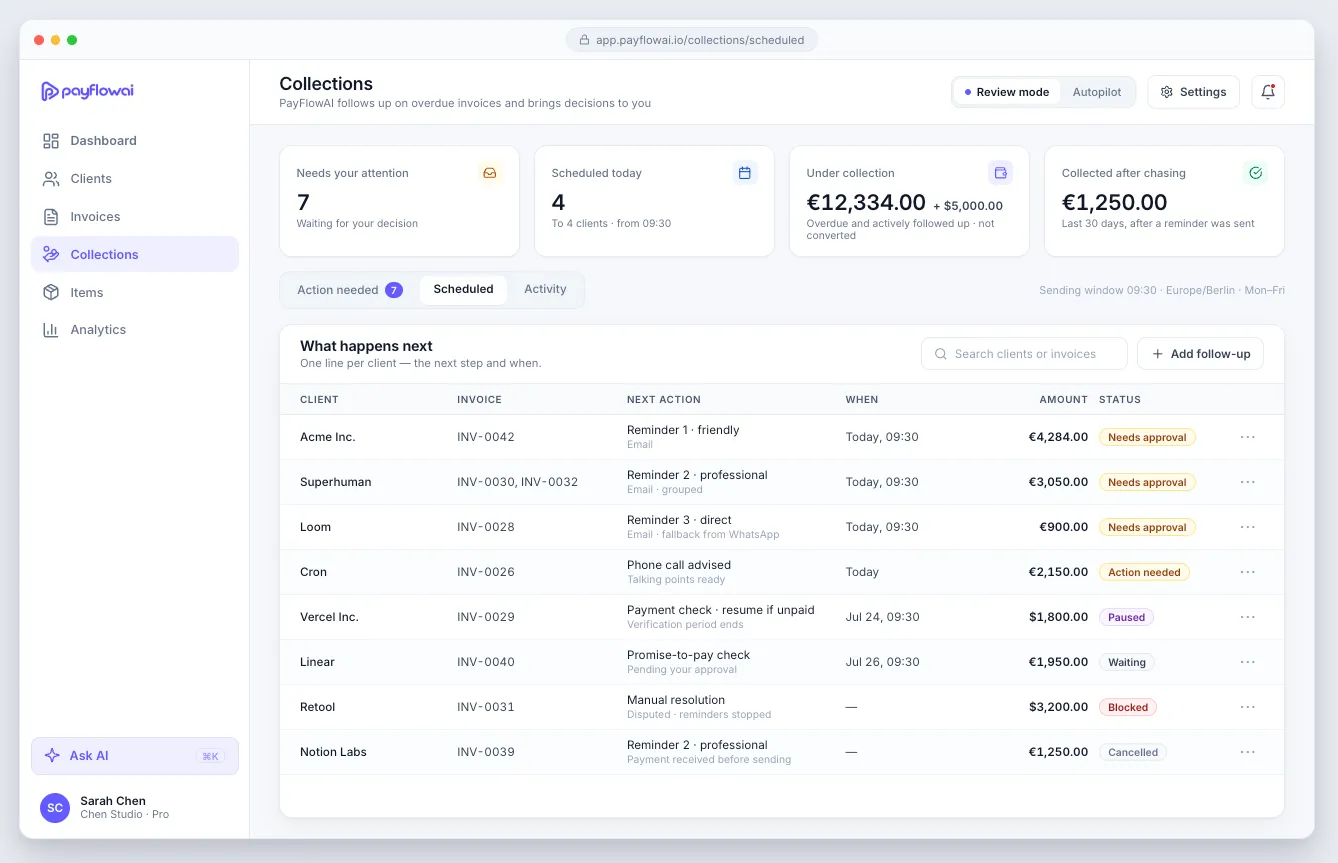Open the three-dot menu for Cron

[x=1247, y=572]
